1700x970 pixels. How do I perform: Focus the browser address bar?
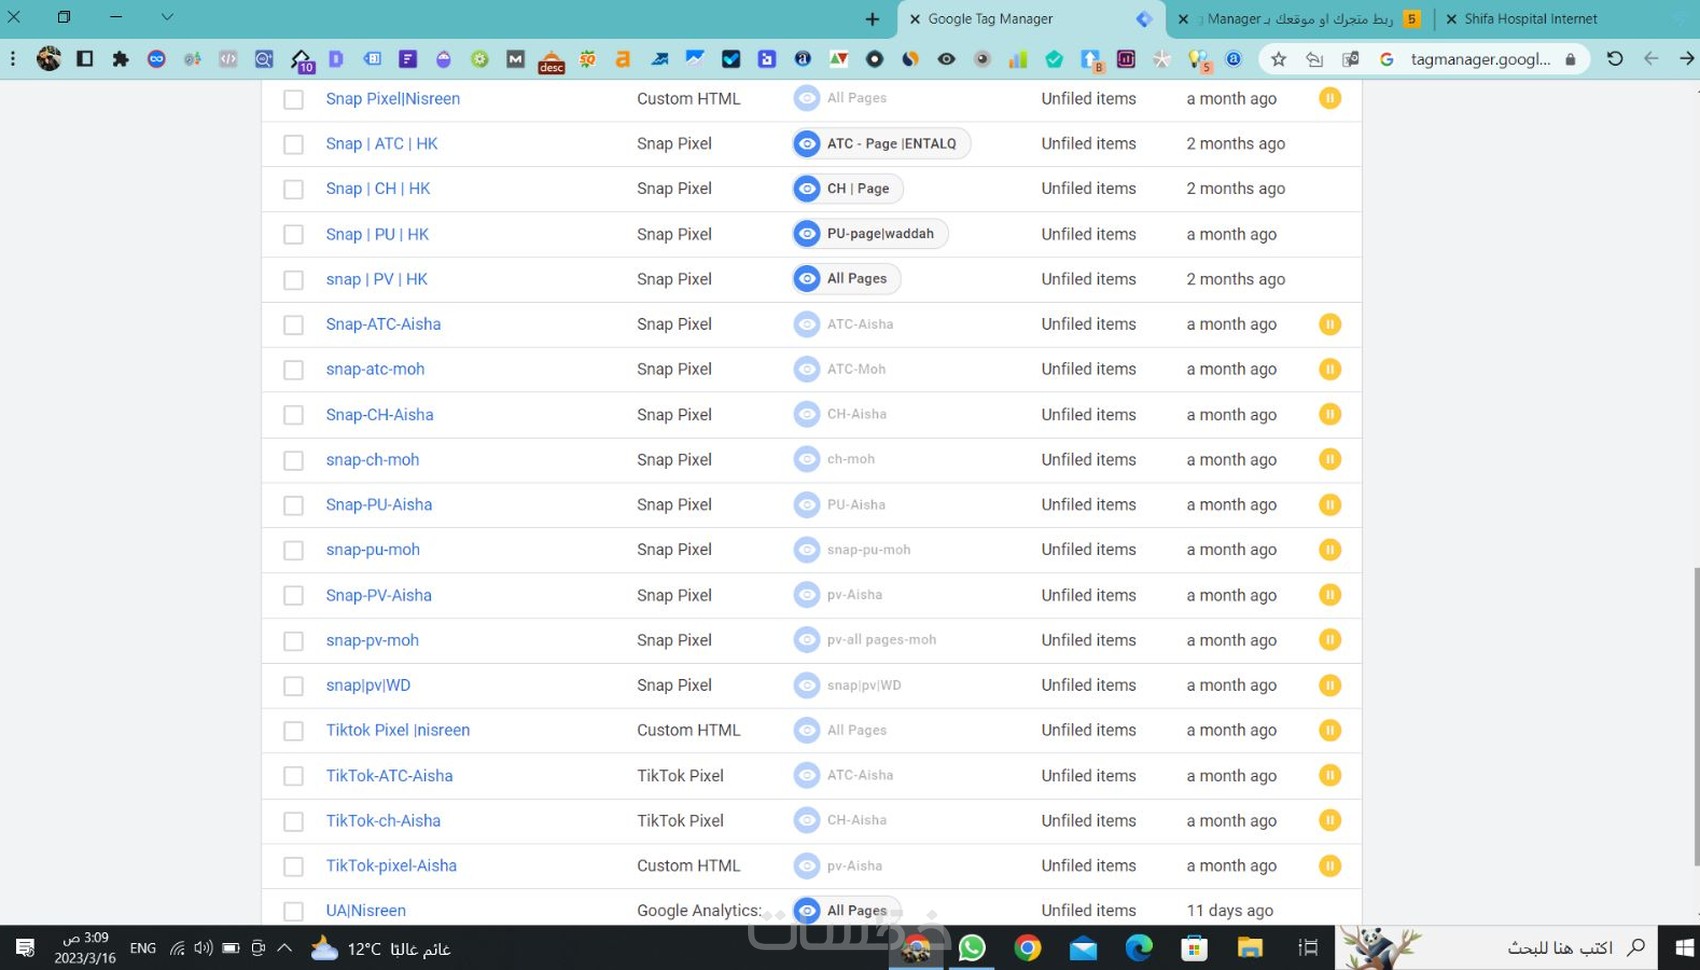click(x=1480, y=59)
